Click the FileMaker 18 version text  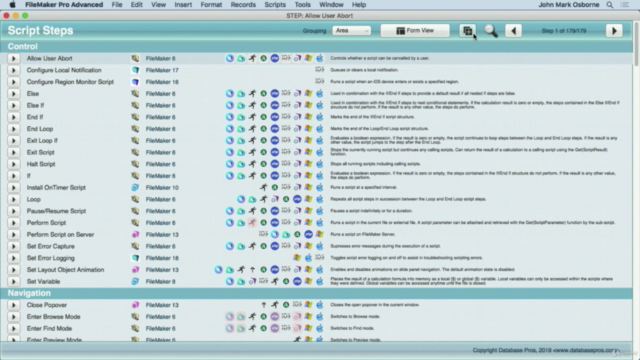click(162, 258)
